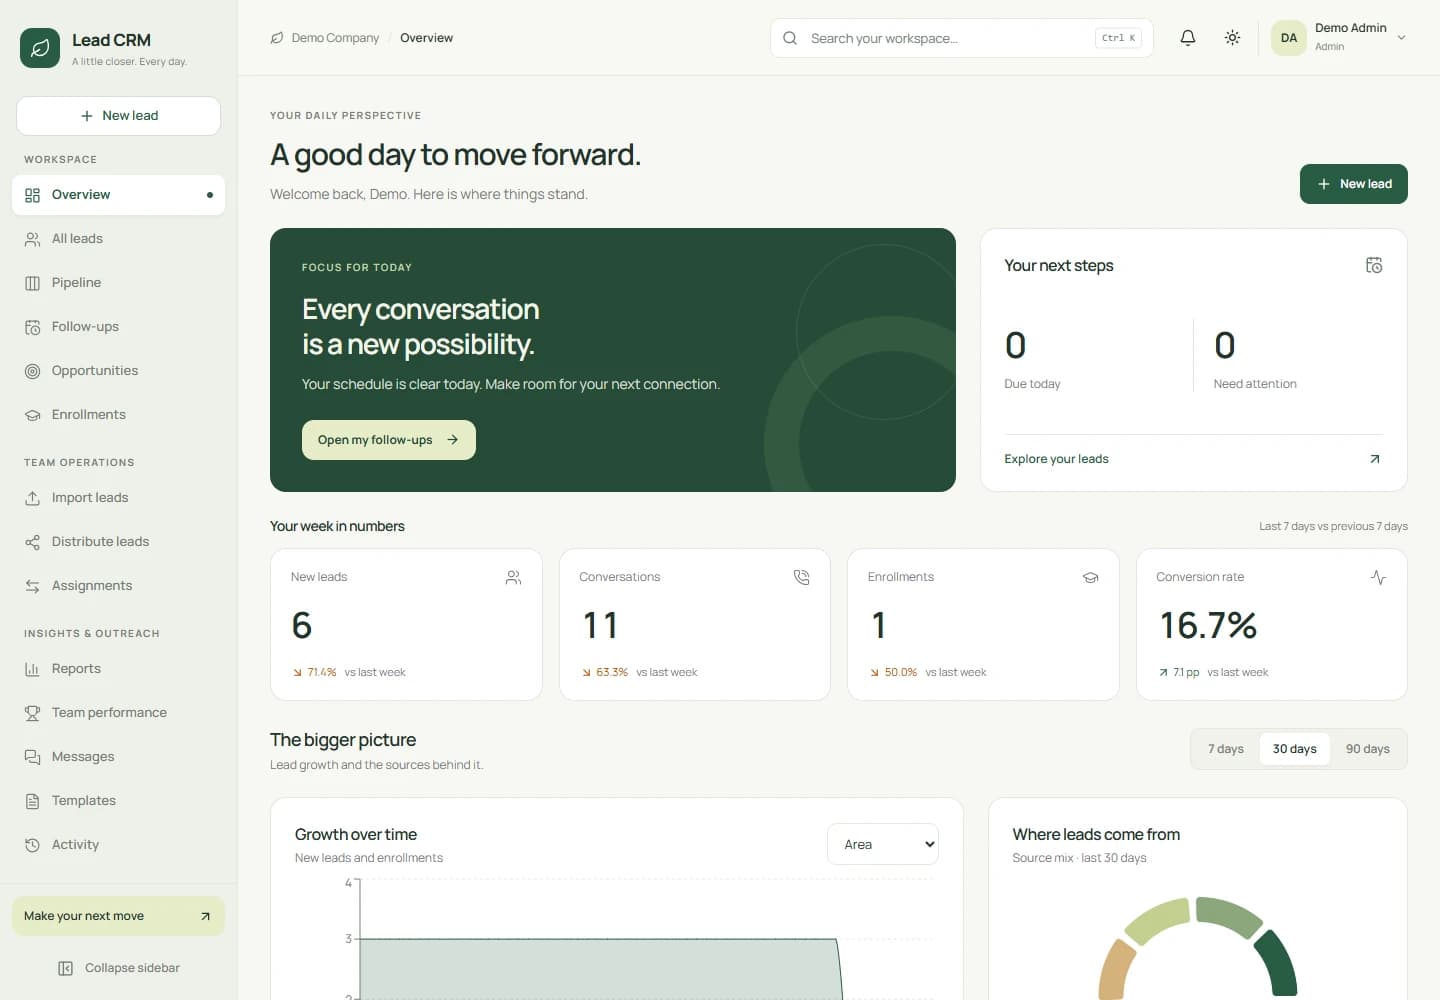The height and width of the screenshot is (1000, 1440).
Task: Click the Lead CRM leaf logo
Action: pos(40,48)
